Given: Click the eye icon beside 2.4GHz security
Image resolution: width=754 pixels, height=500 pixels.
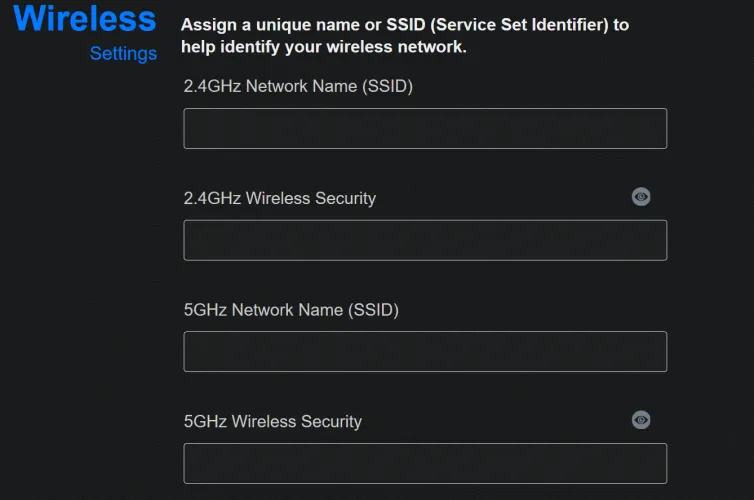Looking at the screenshot, I should (x=641, y=197).
